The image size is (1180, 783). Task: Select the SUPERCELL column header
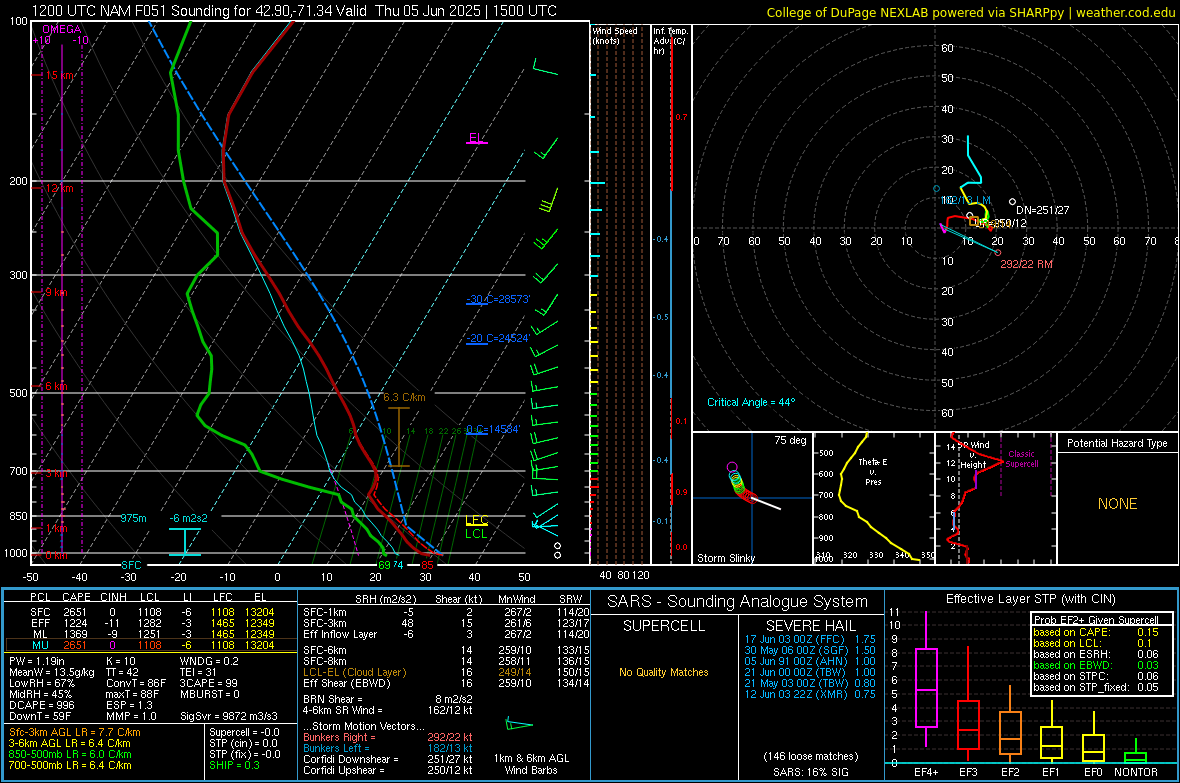[x=664, y=626]
